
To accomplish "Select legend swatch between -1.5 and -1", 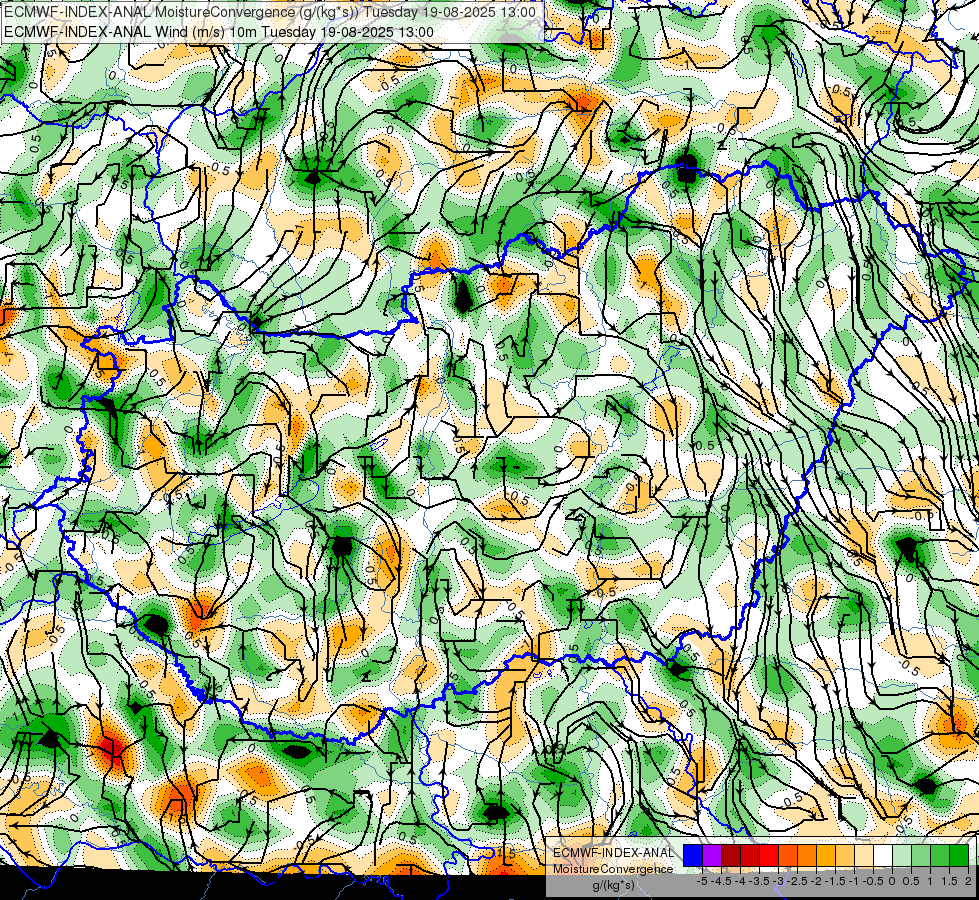I will pyautogui.click(x=845, y=856).
